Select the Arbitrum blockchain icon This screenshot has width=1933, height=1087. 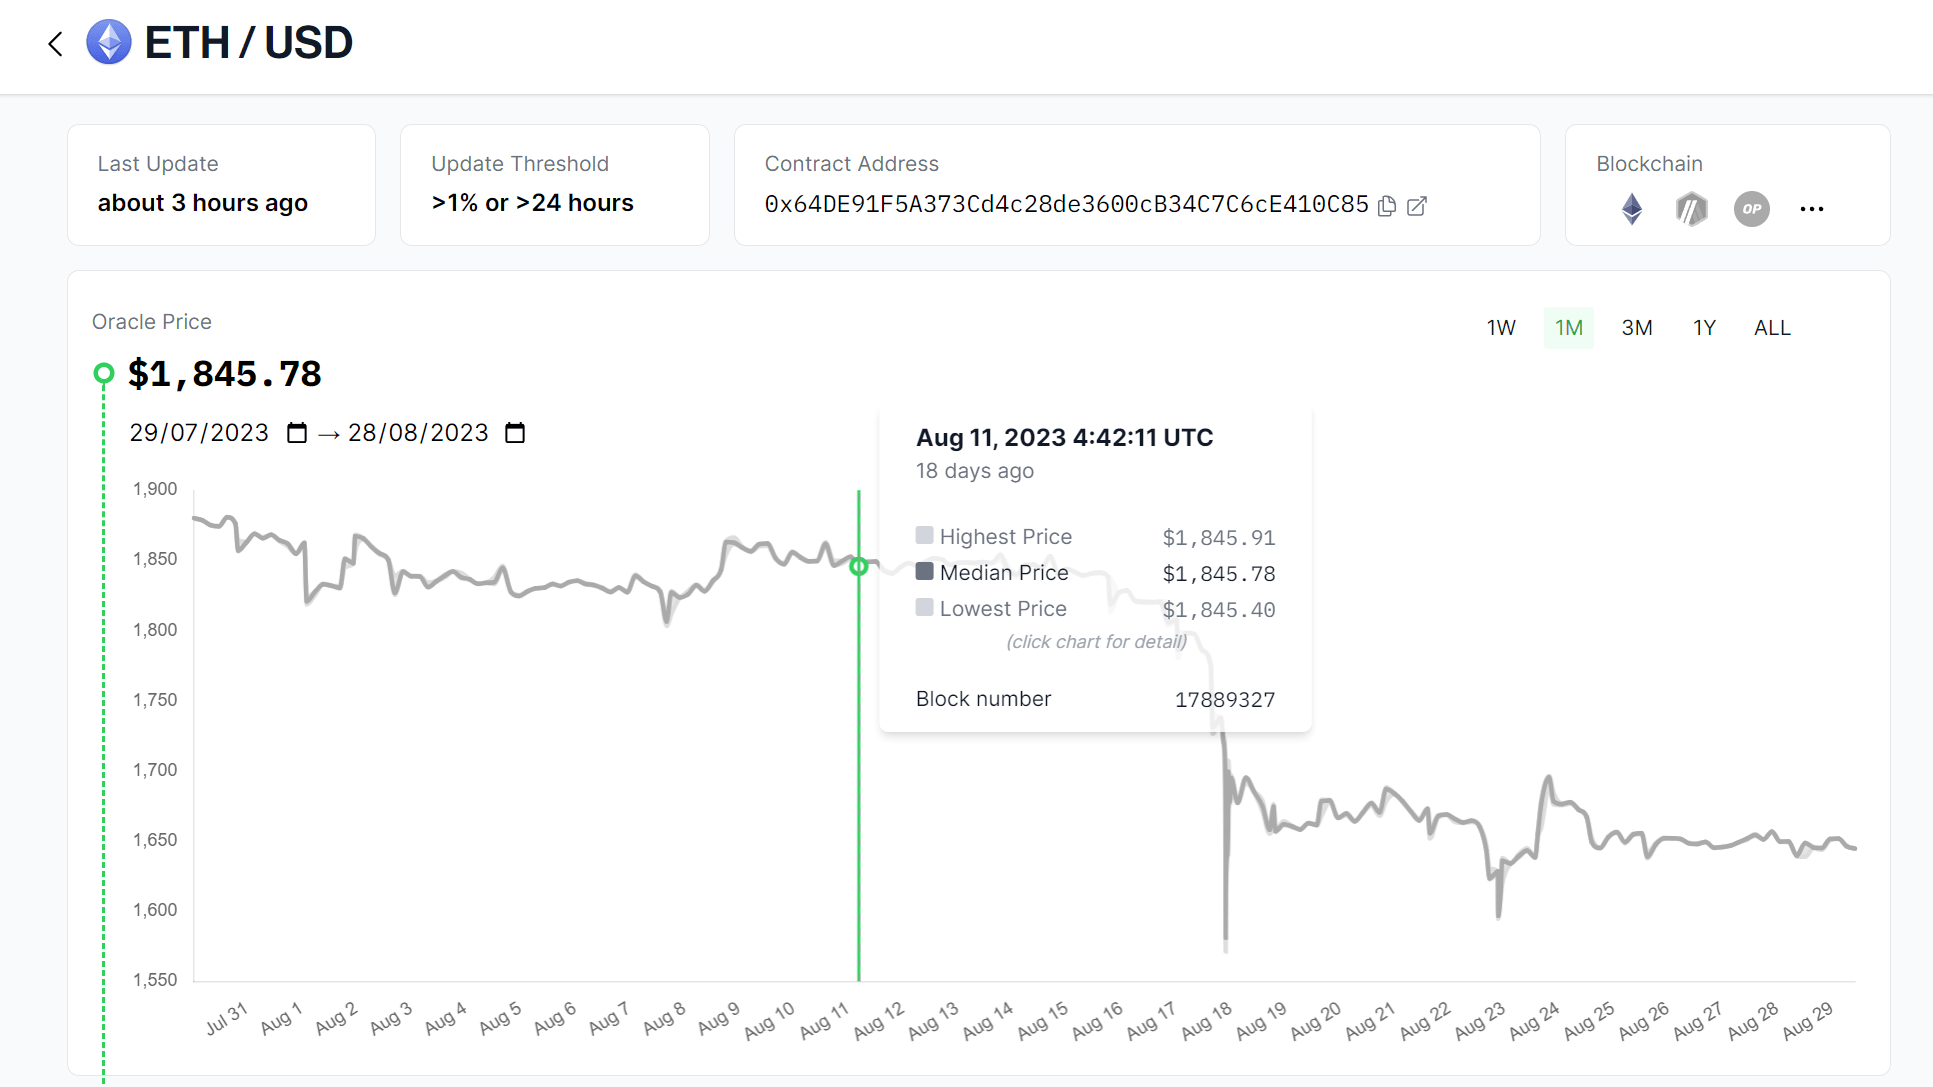point(1692,209)
